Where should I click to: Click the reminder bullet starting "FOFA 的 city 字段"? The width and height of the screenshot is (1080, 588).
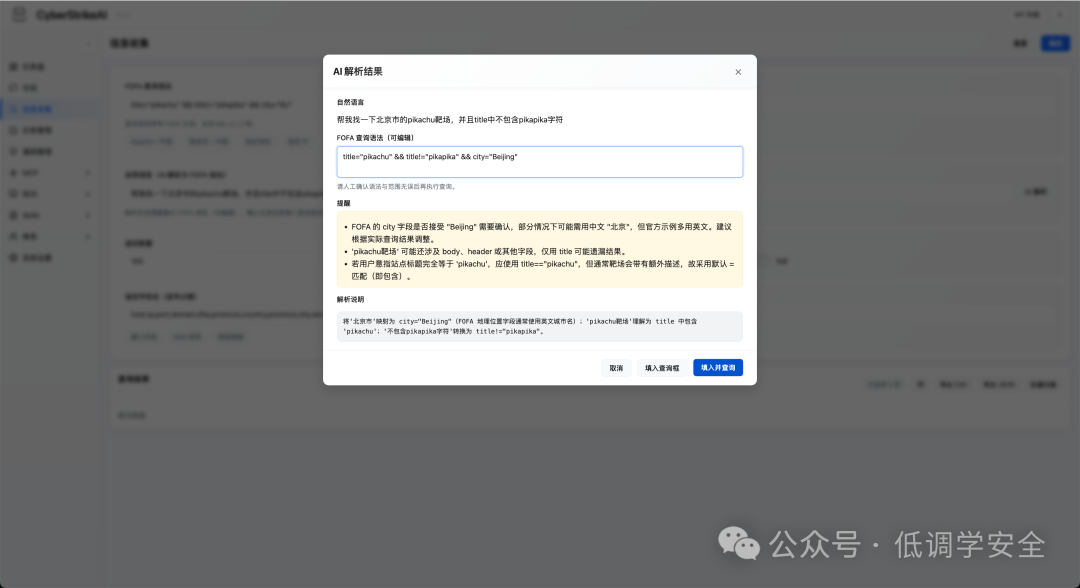[x=542, y=233]
